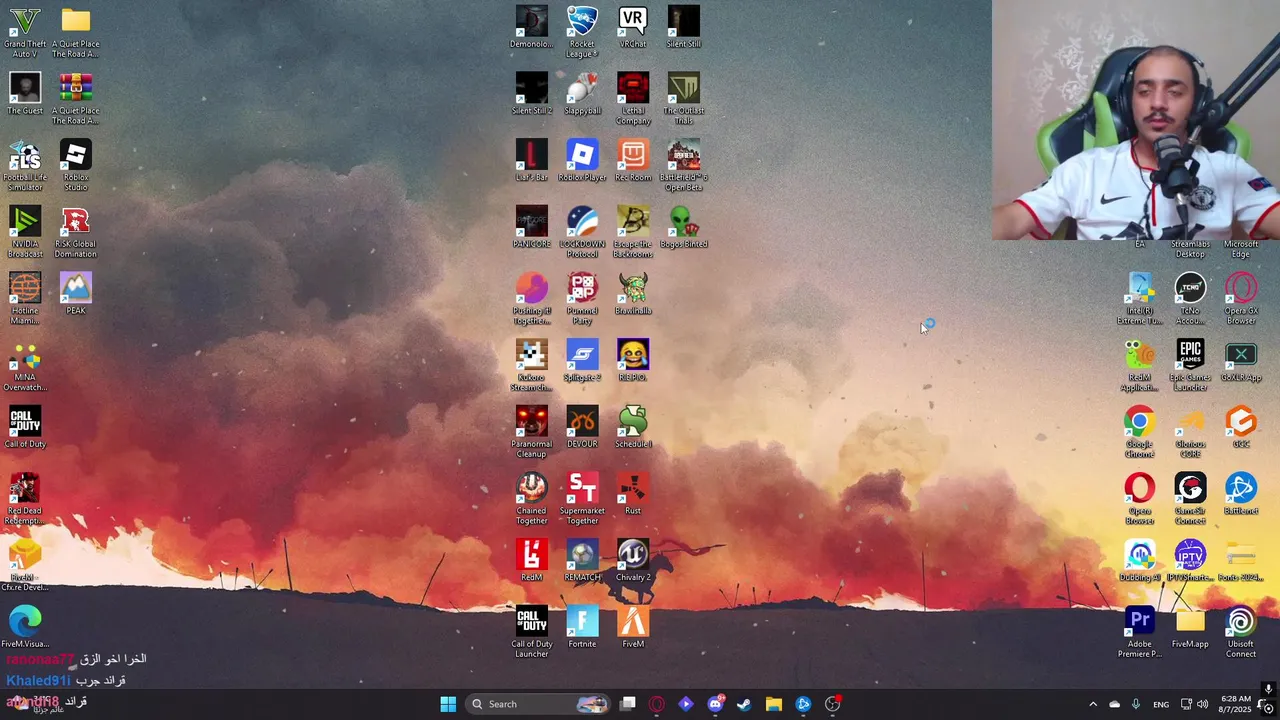Open Steam from the taskbar
Image resolution: width=1280 pixels, height=720 pixels.
pyautogui.click(x=744, y=704)
